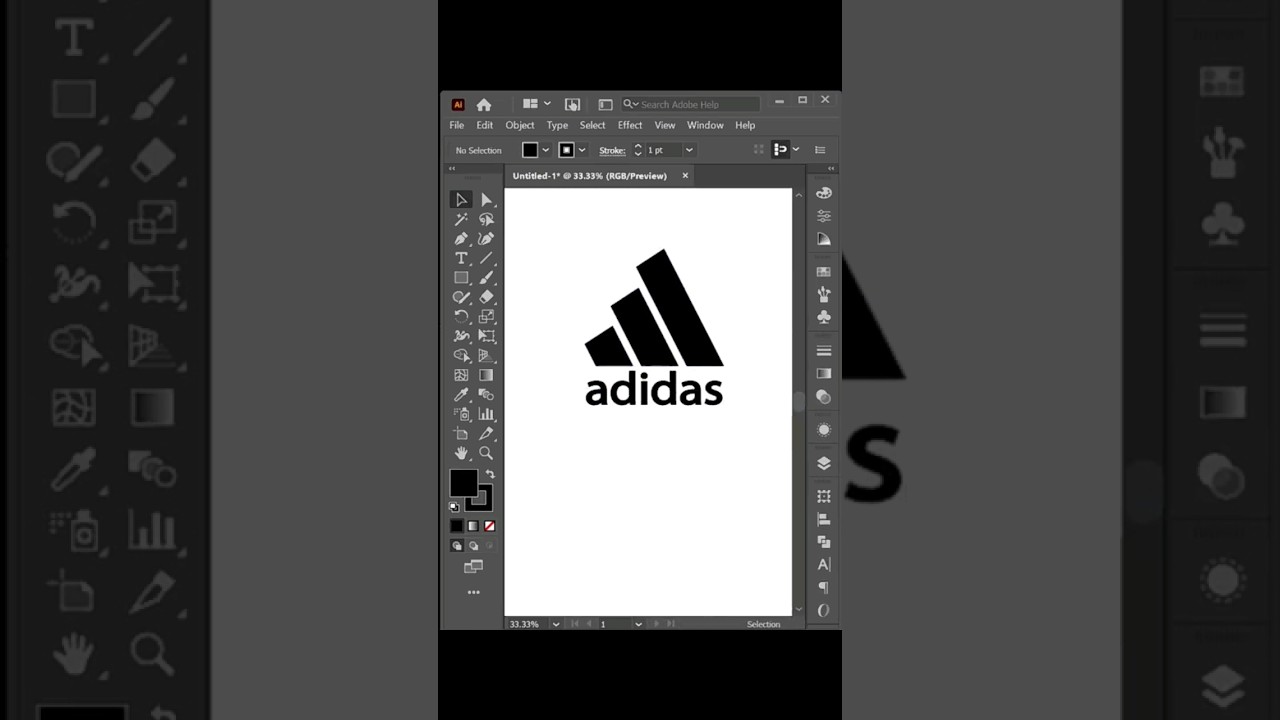The width and height of the screenshot is (1280, 720).
Task: Open the Transparency panel icon
Action: click(824, 397)
